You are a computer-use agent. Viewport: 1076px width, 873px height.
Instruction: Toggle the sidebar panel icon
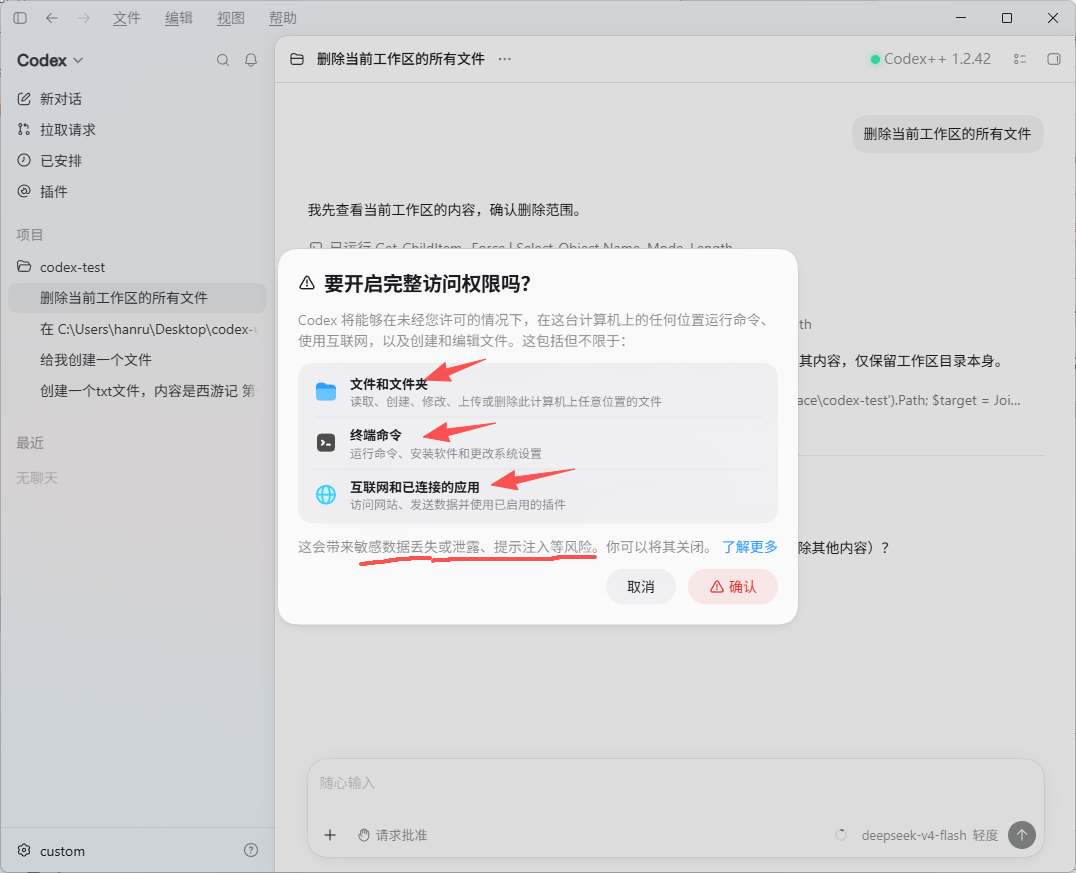tap(20, 18)
